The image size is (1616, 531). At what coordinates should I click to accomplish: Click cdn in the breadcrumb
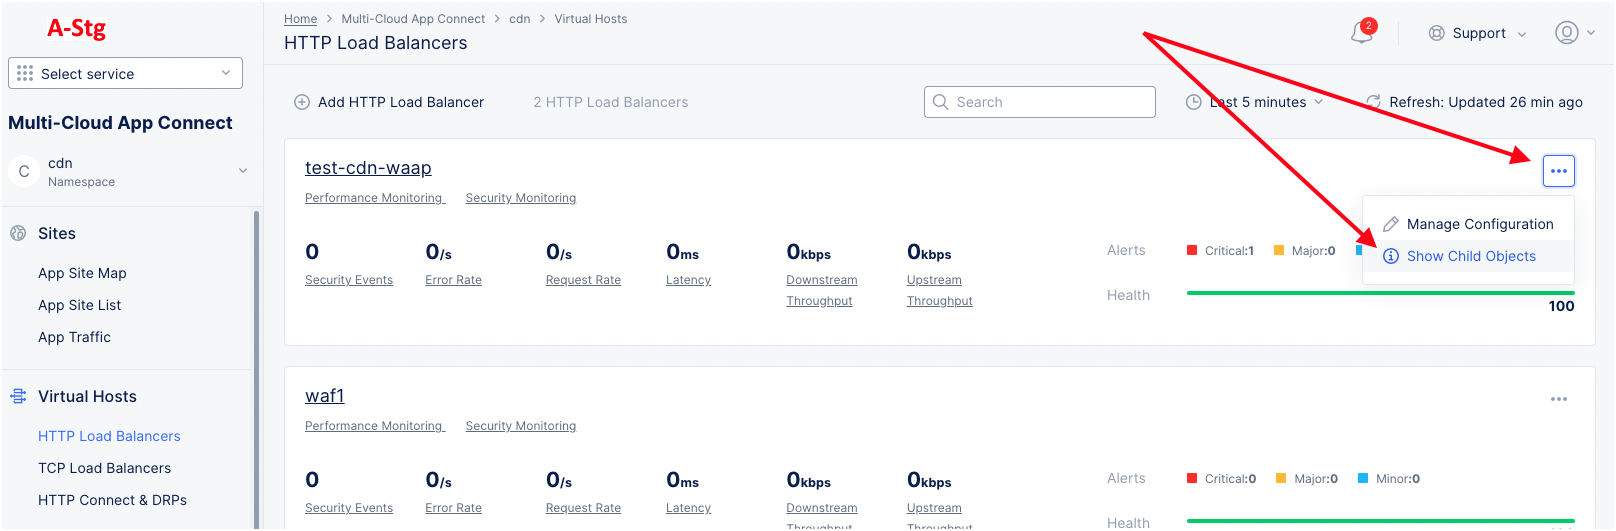pyautogui.click(x=520, y=19)
